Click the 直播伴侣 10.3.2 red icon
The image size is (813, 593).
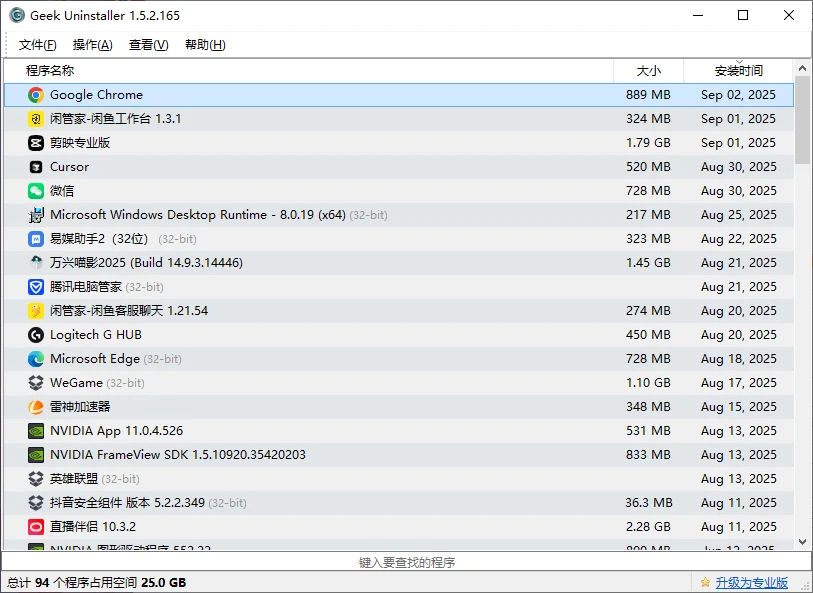pos(36,527)
